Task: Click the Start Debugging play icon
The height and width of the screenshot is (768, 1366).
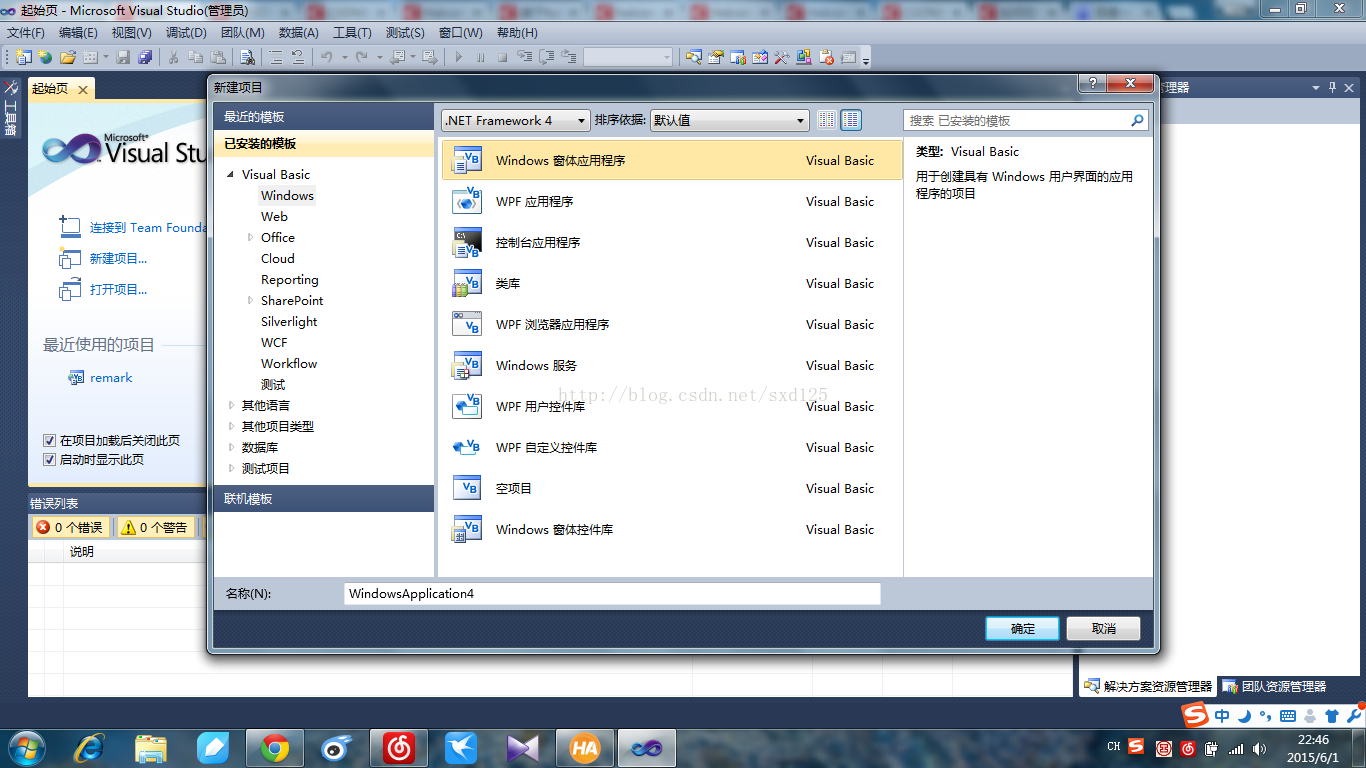Action: 458,57
